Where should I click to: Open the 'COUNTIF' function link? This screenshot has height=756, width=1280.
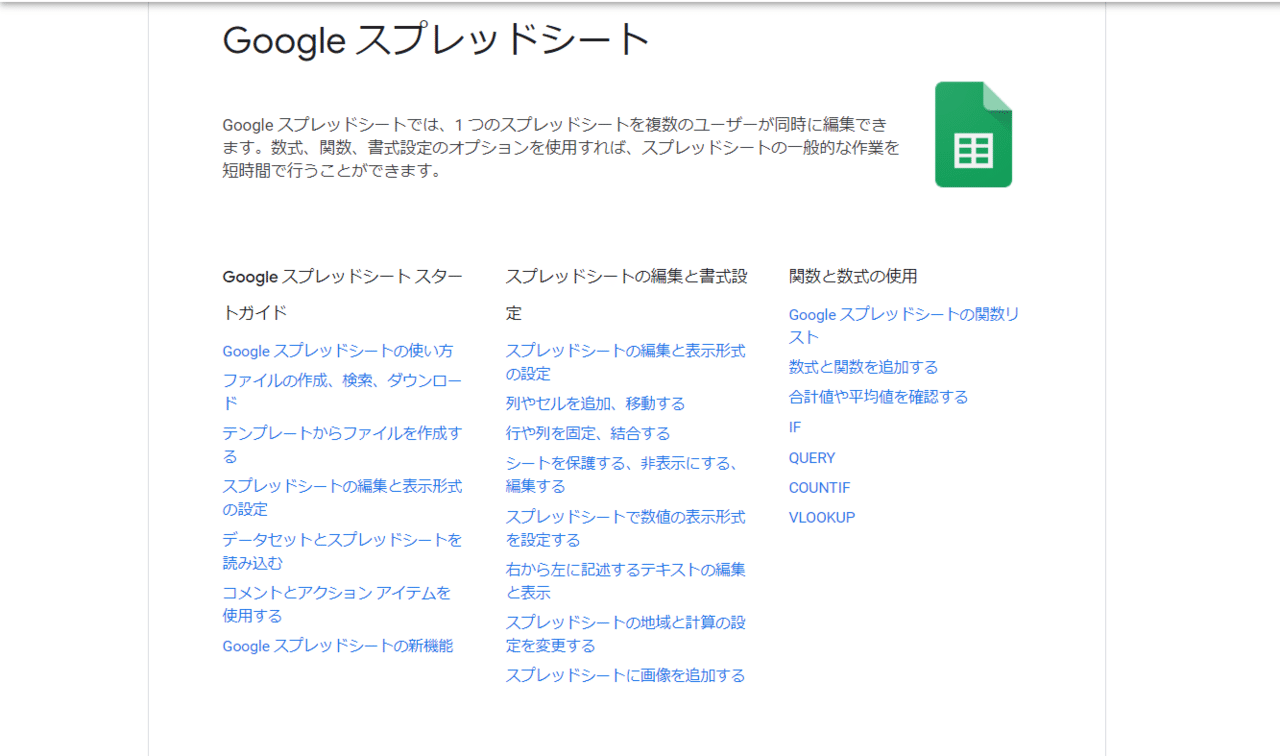[819, 487]
